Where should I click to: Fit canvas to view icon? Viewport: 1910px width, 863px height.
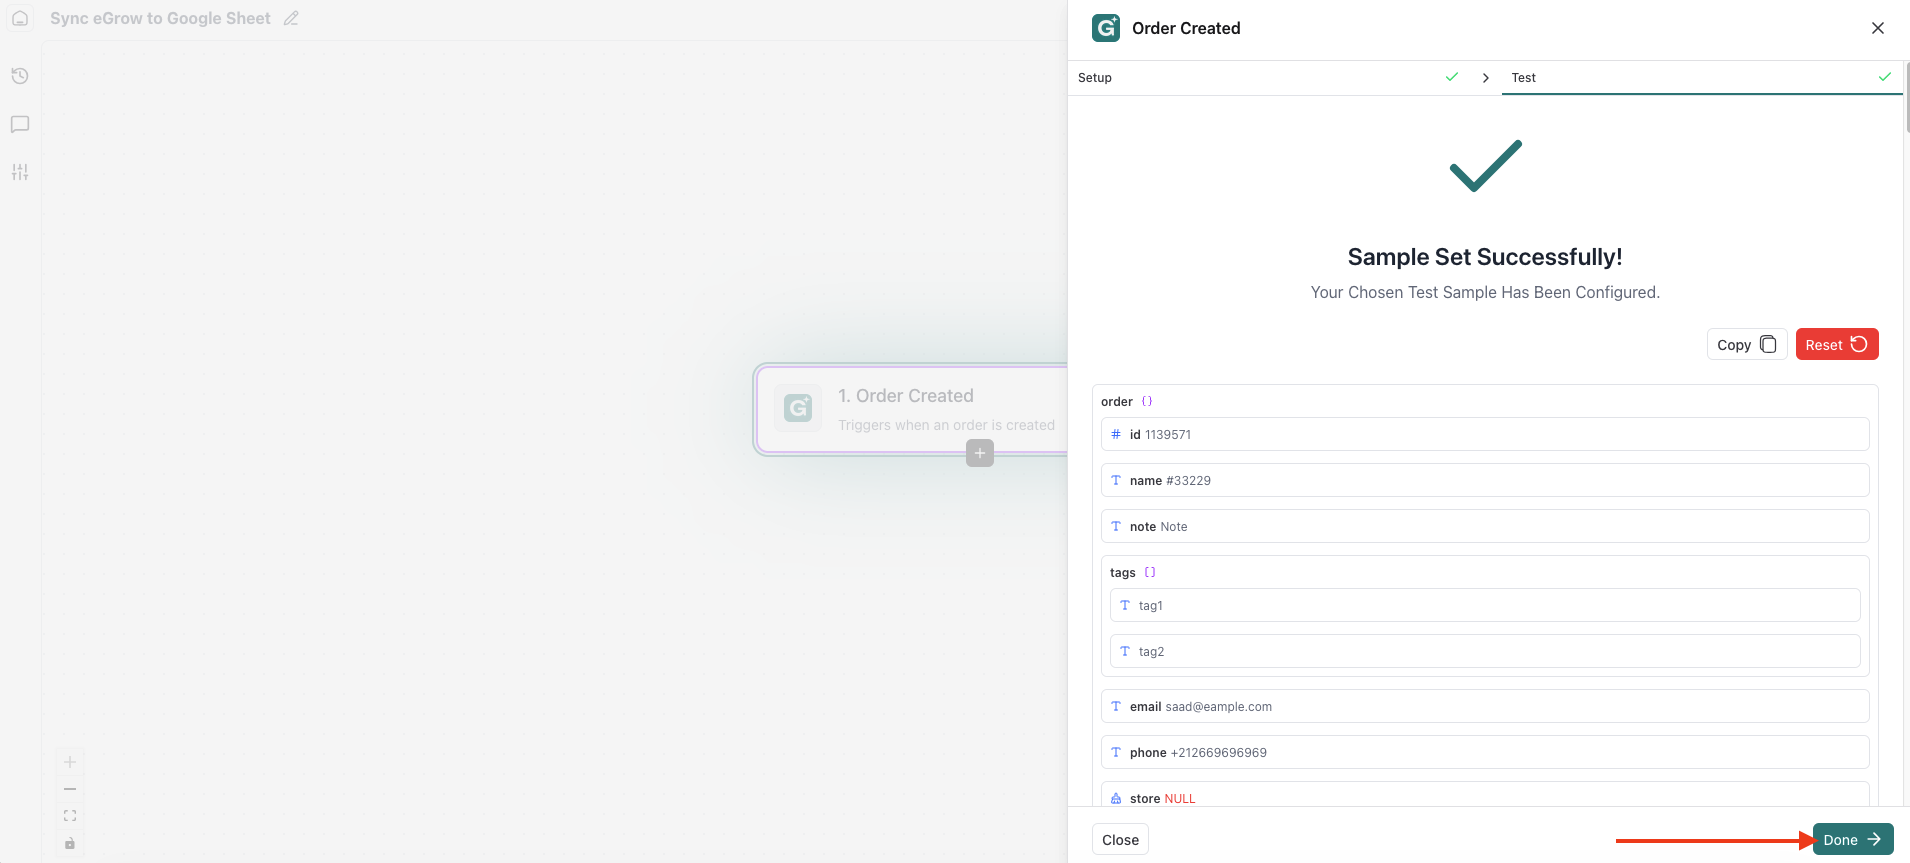[70, 816]
